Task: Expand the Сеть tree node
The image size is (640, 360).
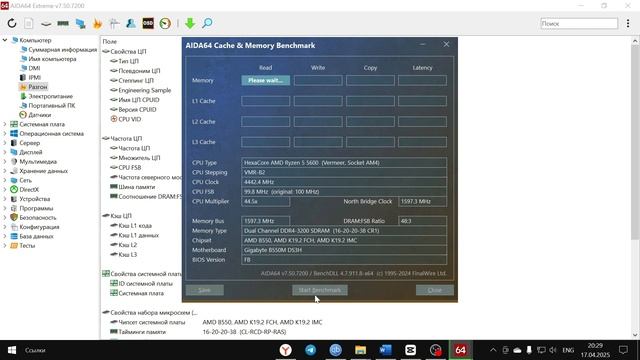Action: [5, 180]
